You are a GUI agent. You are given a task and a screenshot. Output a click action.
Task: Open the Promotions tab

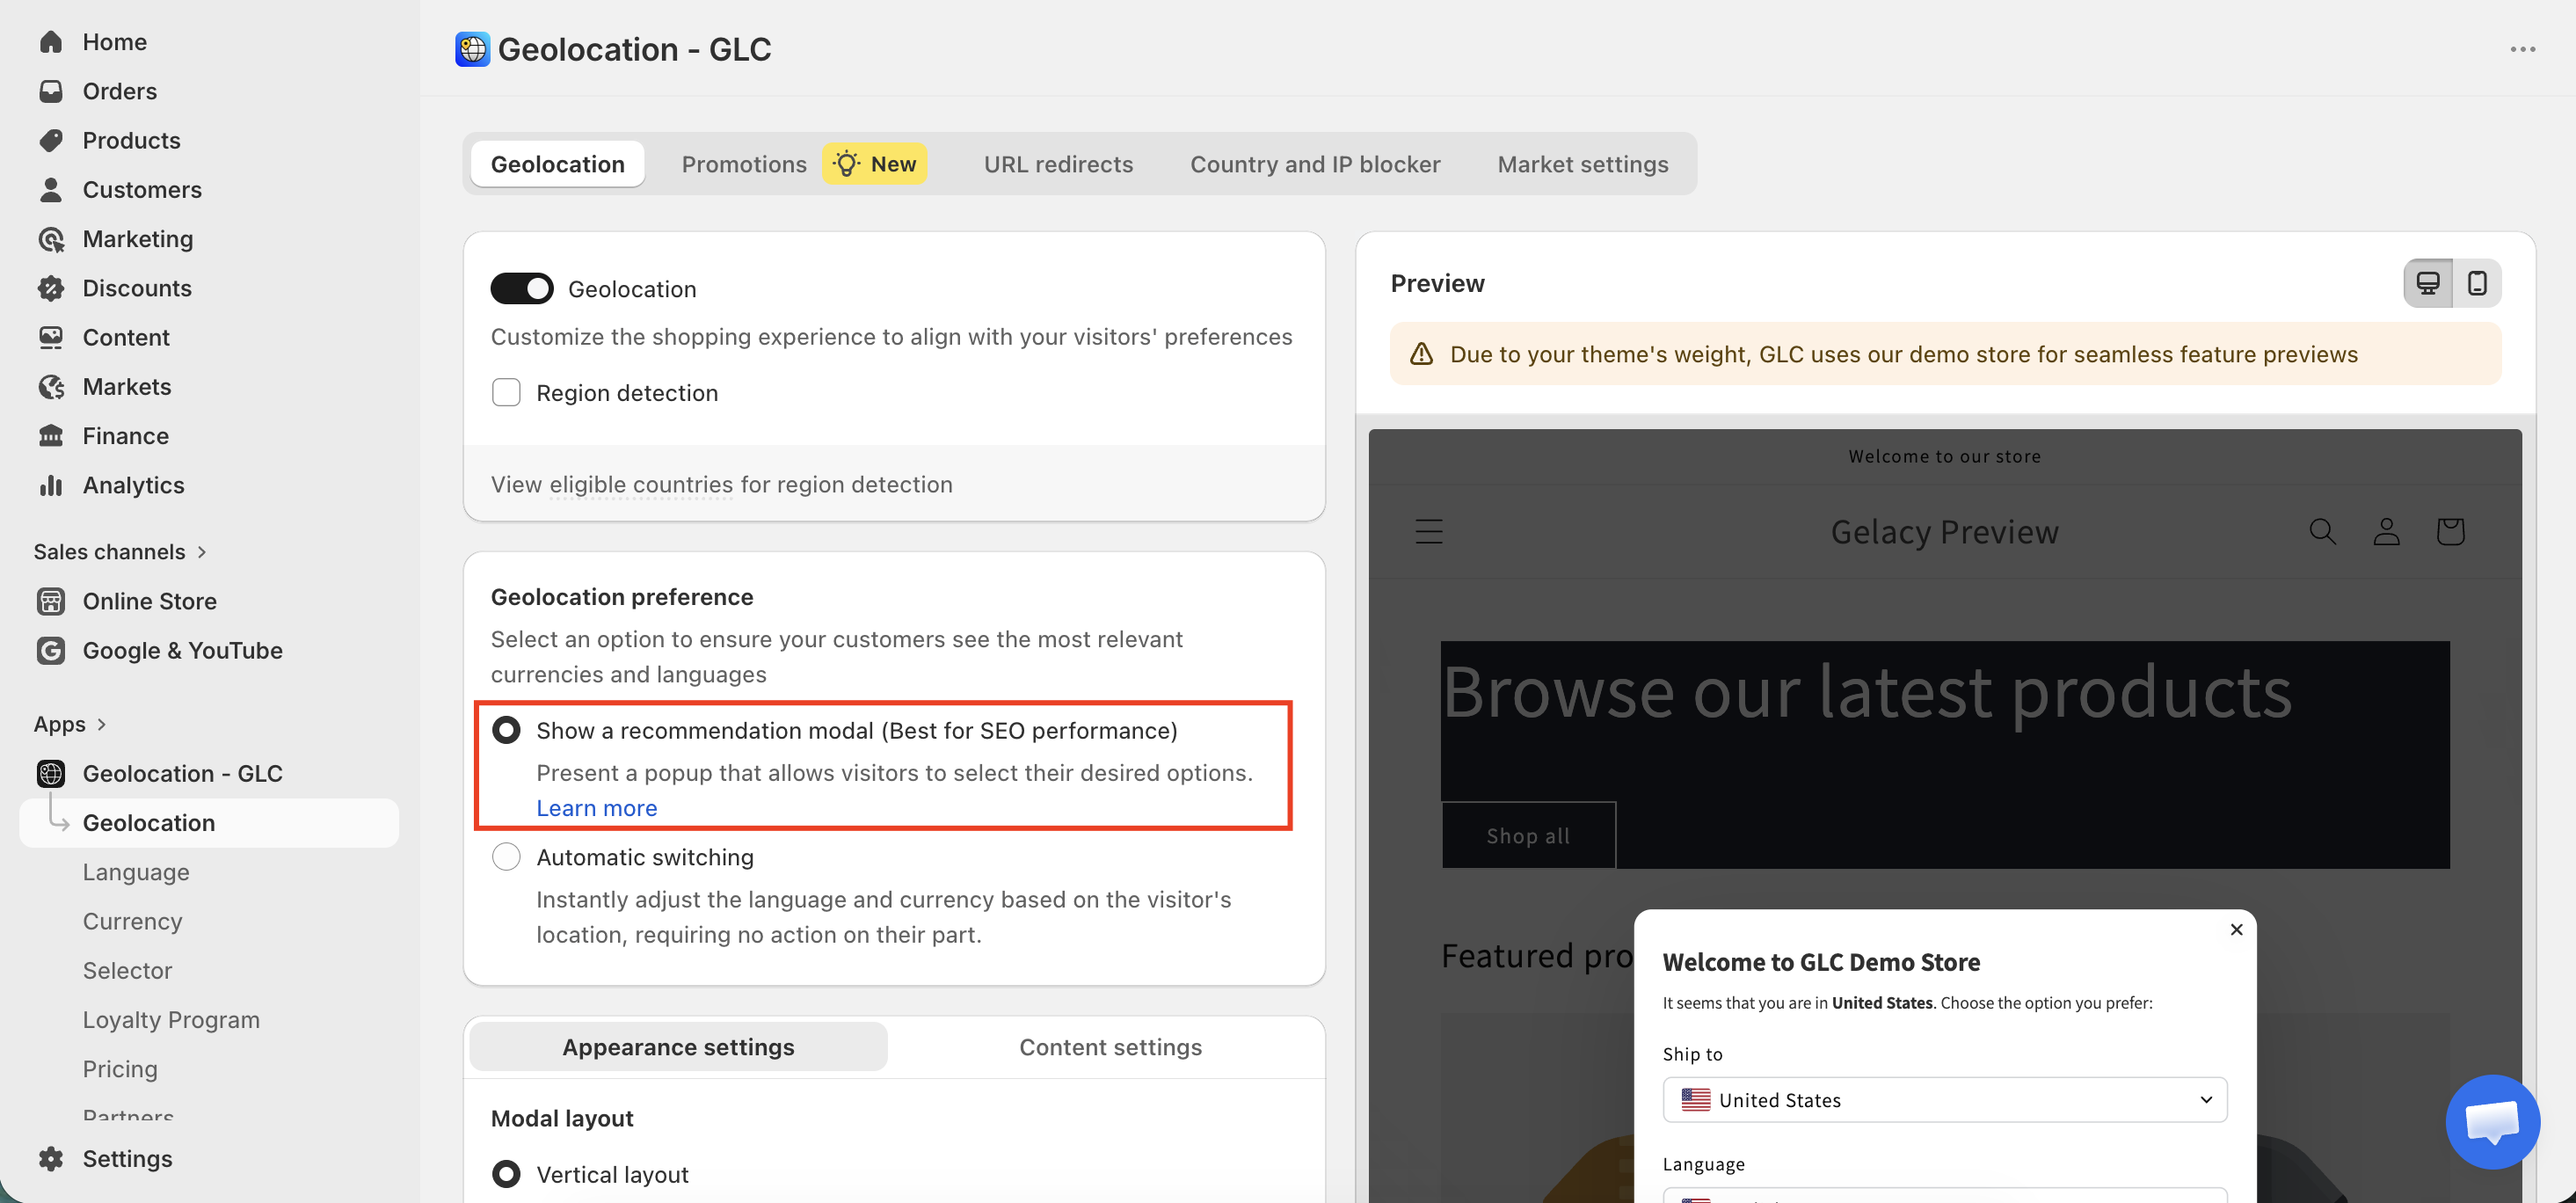(743, 164)
